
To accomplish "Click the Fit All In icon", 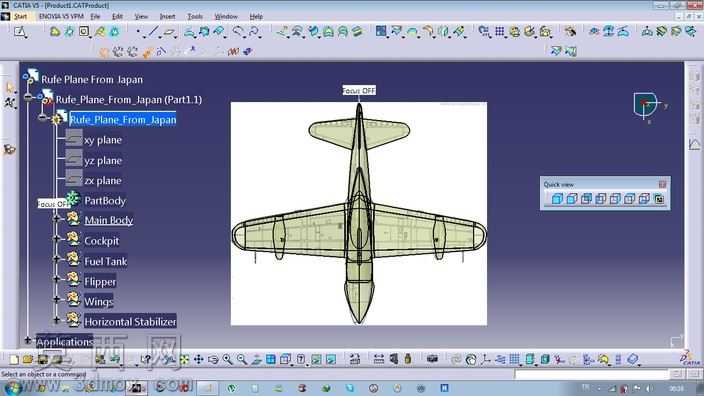I will [x=184, y=359].
